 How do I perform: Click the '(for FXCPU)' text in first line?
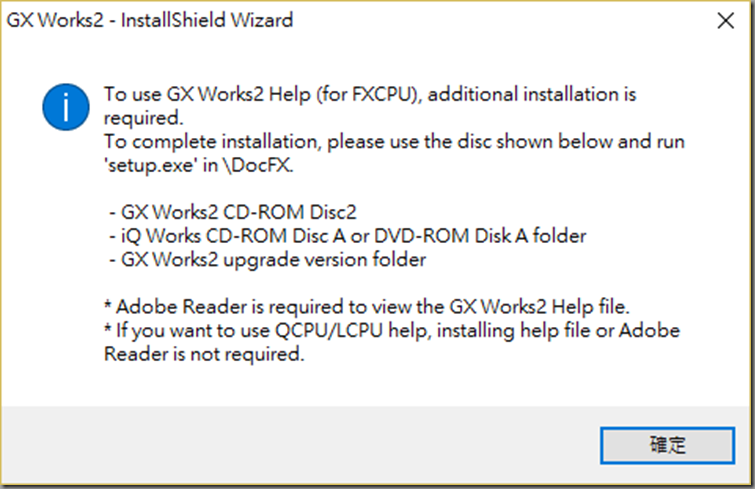369,94
